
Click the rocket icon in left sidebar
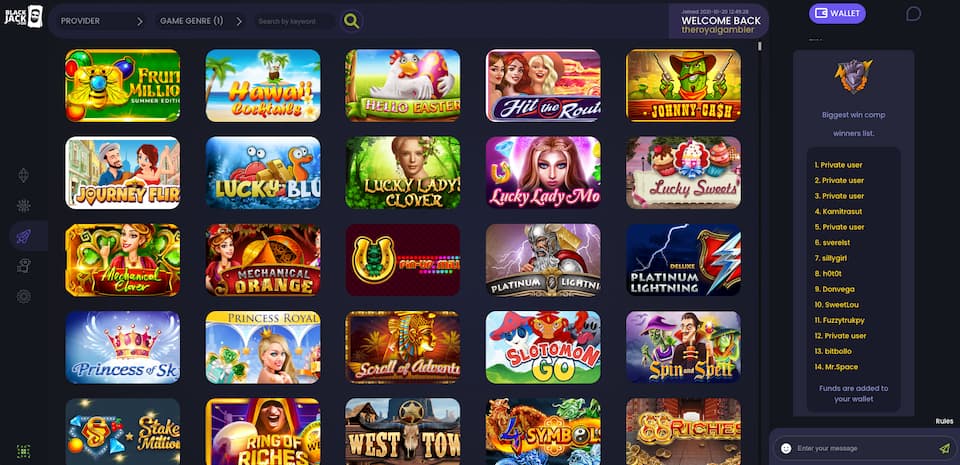(x=24, y=236)
